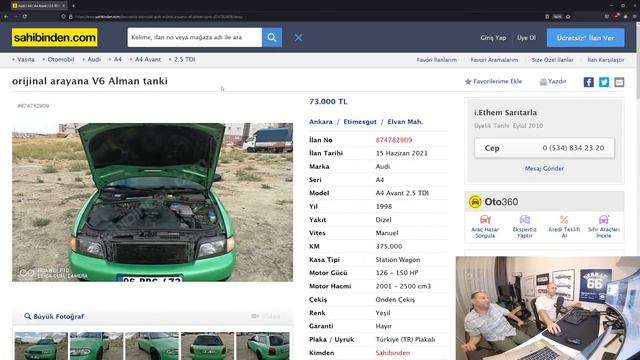
Task: Click the sahibinden.com logo
Action: pyautogui.click(x=55, y=38)
